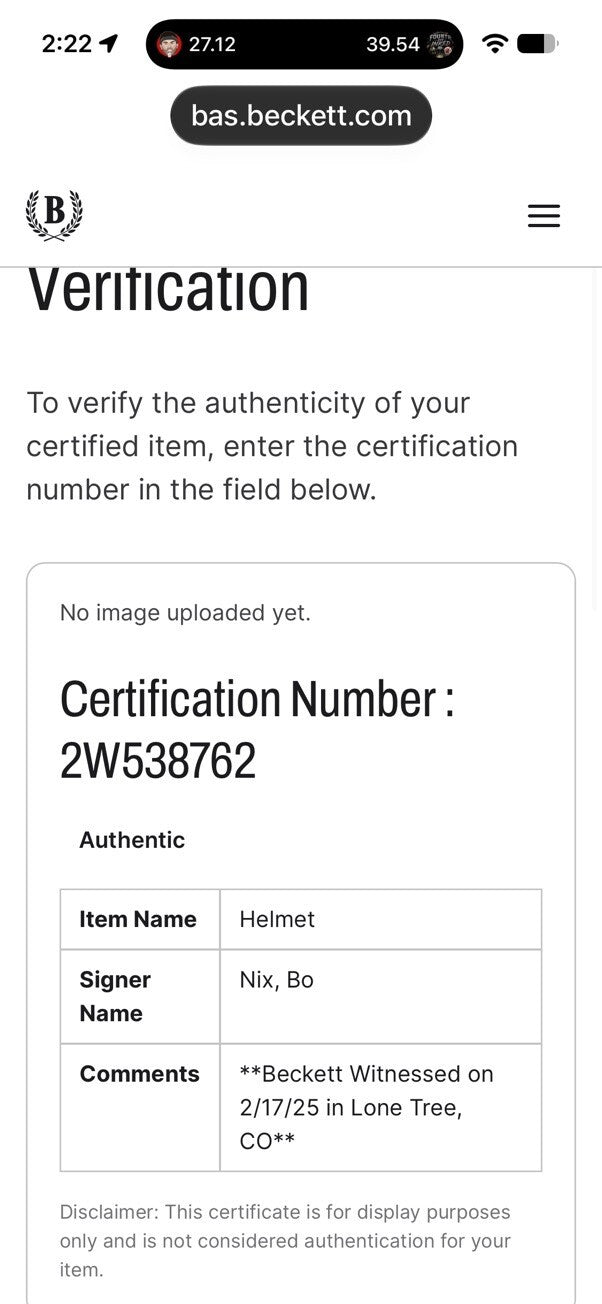Tap the bas.beckett.com address bar
Screen dimensions: 602x1304
point(301,116)
